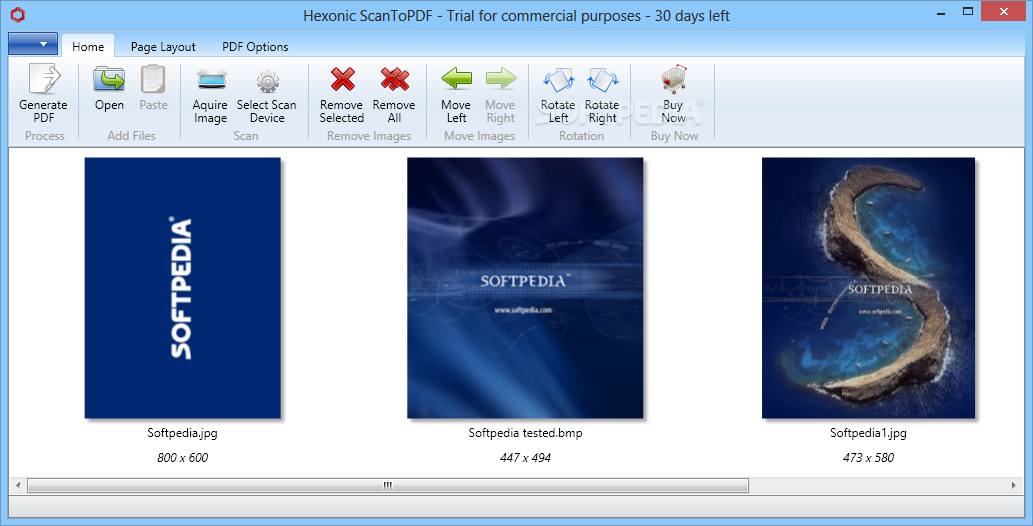
Task: Click Remove Selected red X icon
Action: [343, 79]
